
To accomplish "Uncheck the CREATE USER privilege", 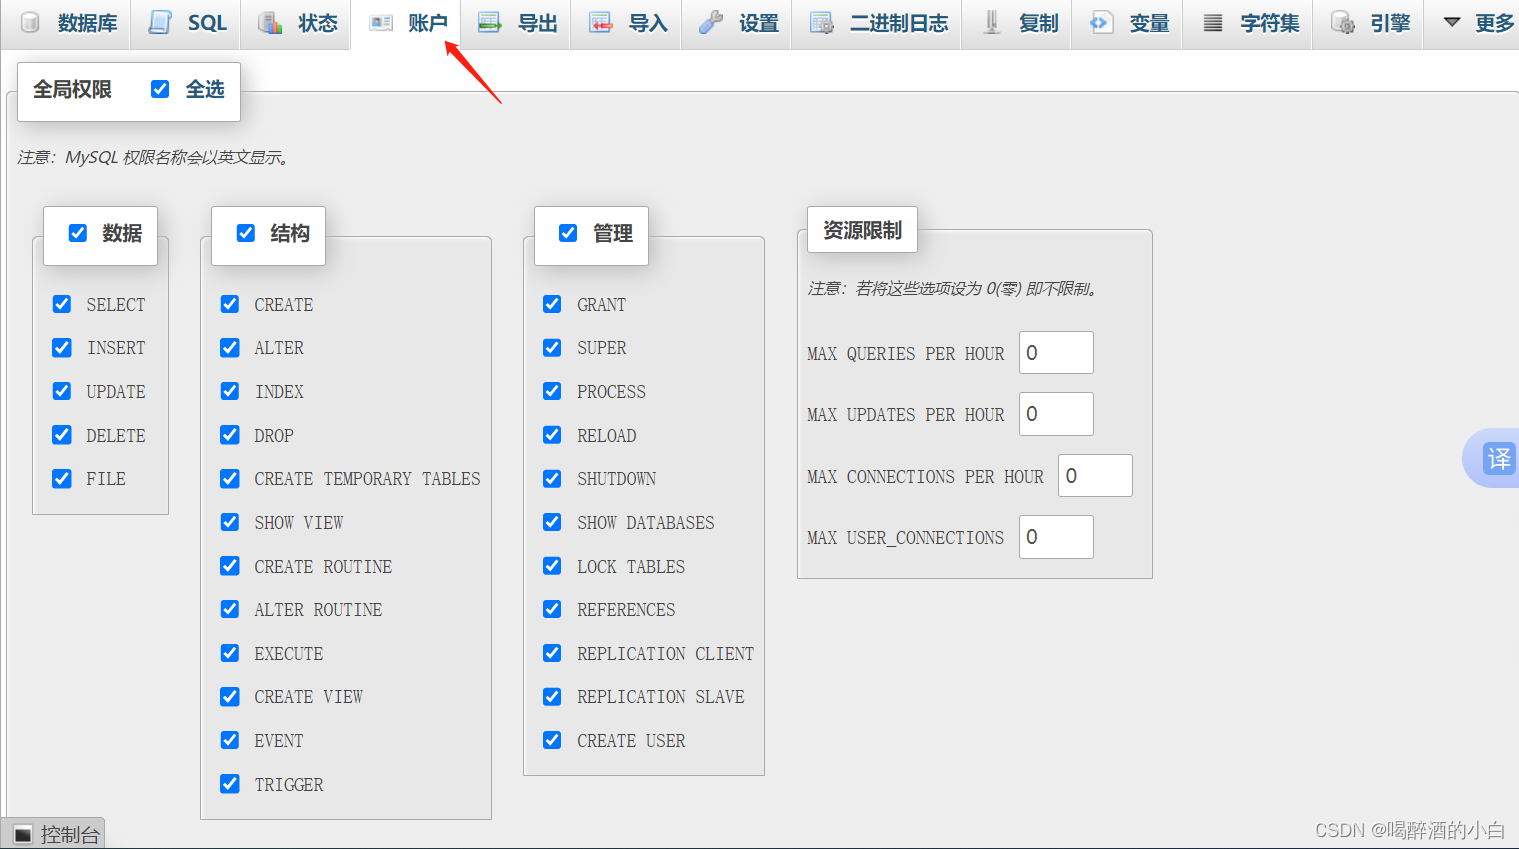I will coord(552,740).
